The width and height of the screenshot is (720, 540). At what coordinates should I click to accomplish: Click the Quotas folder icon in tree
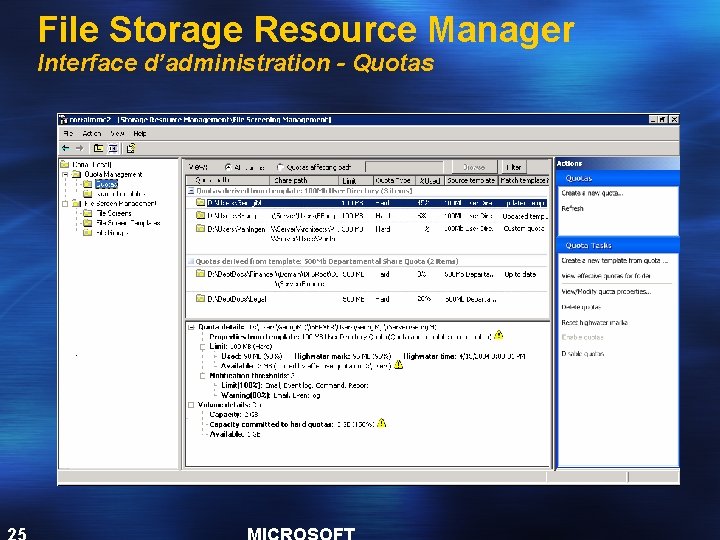coord(88,184)
